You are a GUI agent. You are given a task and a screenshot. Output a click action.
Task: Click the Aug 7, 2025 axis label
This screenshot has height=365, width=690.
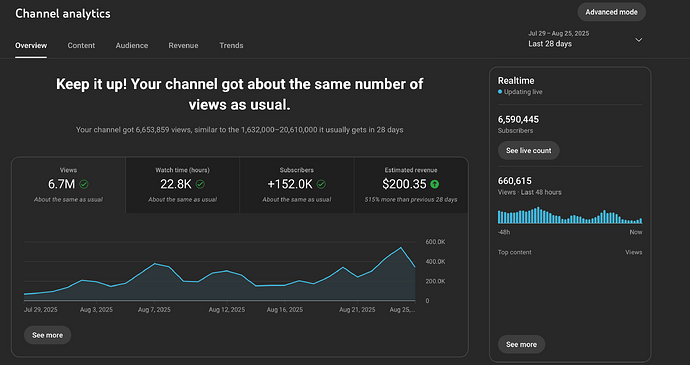pos(154,310)
